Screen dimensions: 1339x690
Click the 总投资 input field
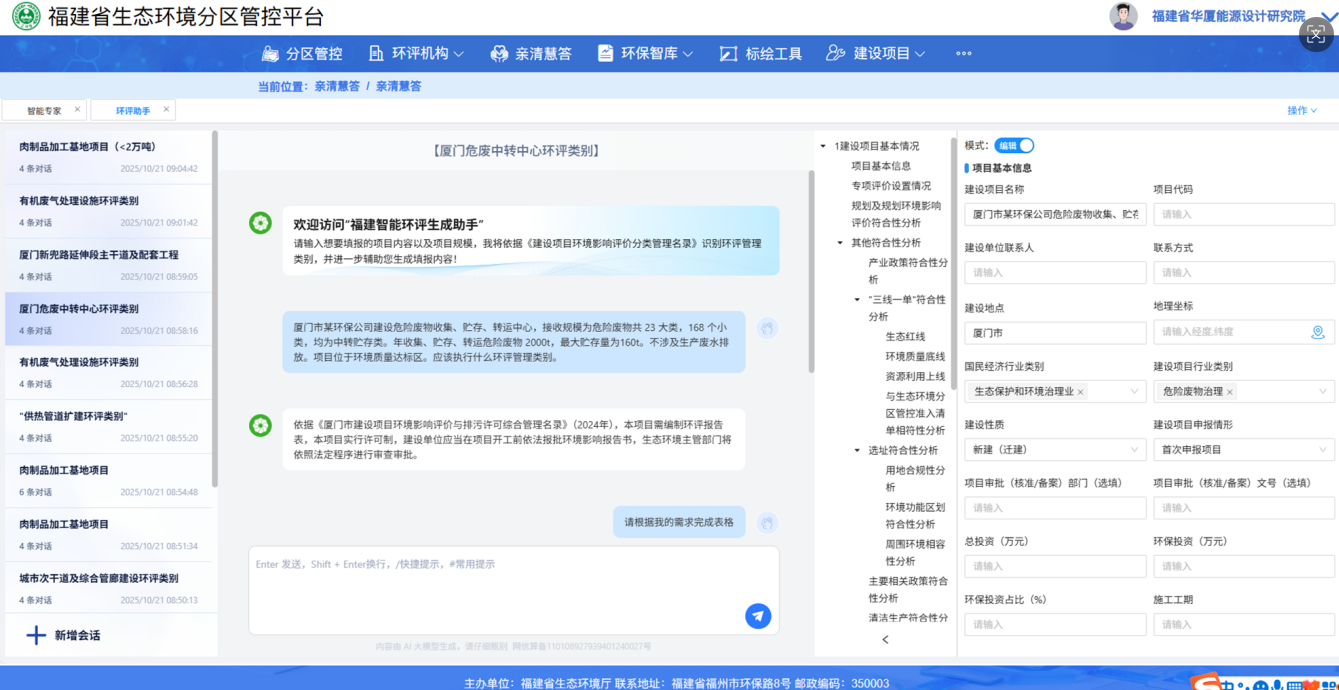[1054, 566]
